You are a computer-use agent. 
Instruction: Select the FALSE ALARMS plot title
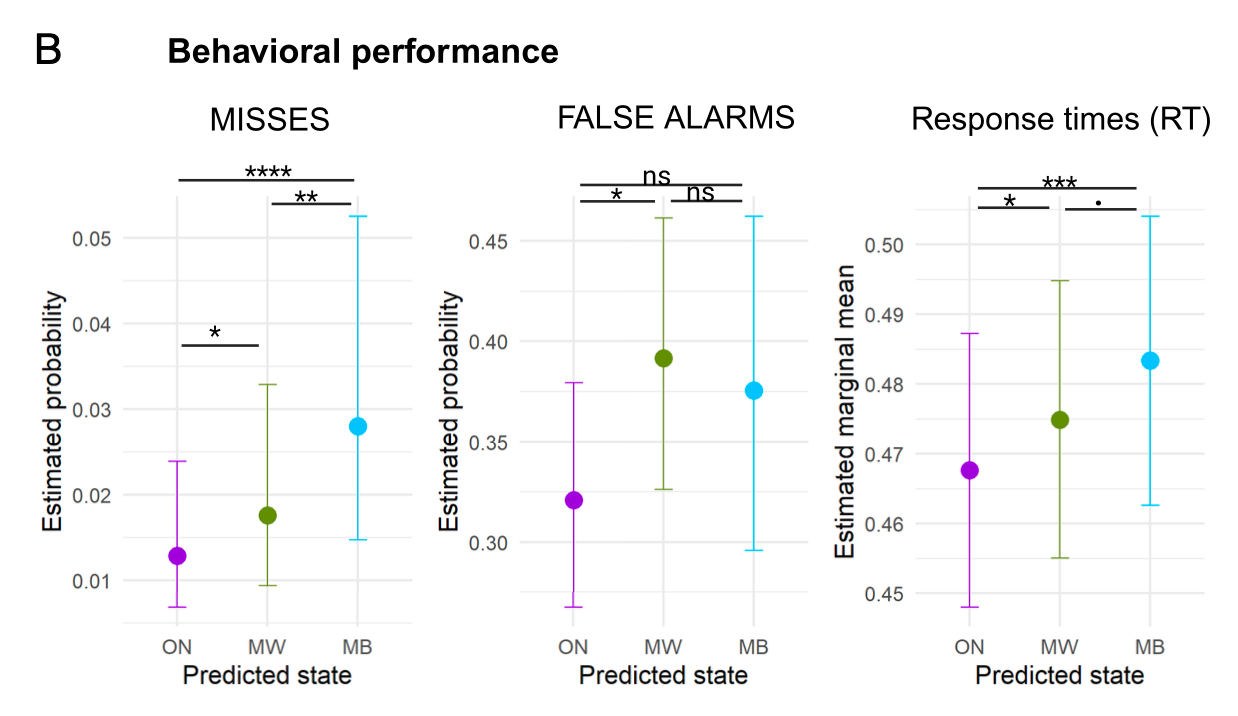pyautogui.click(x=676, y=118)
